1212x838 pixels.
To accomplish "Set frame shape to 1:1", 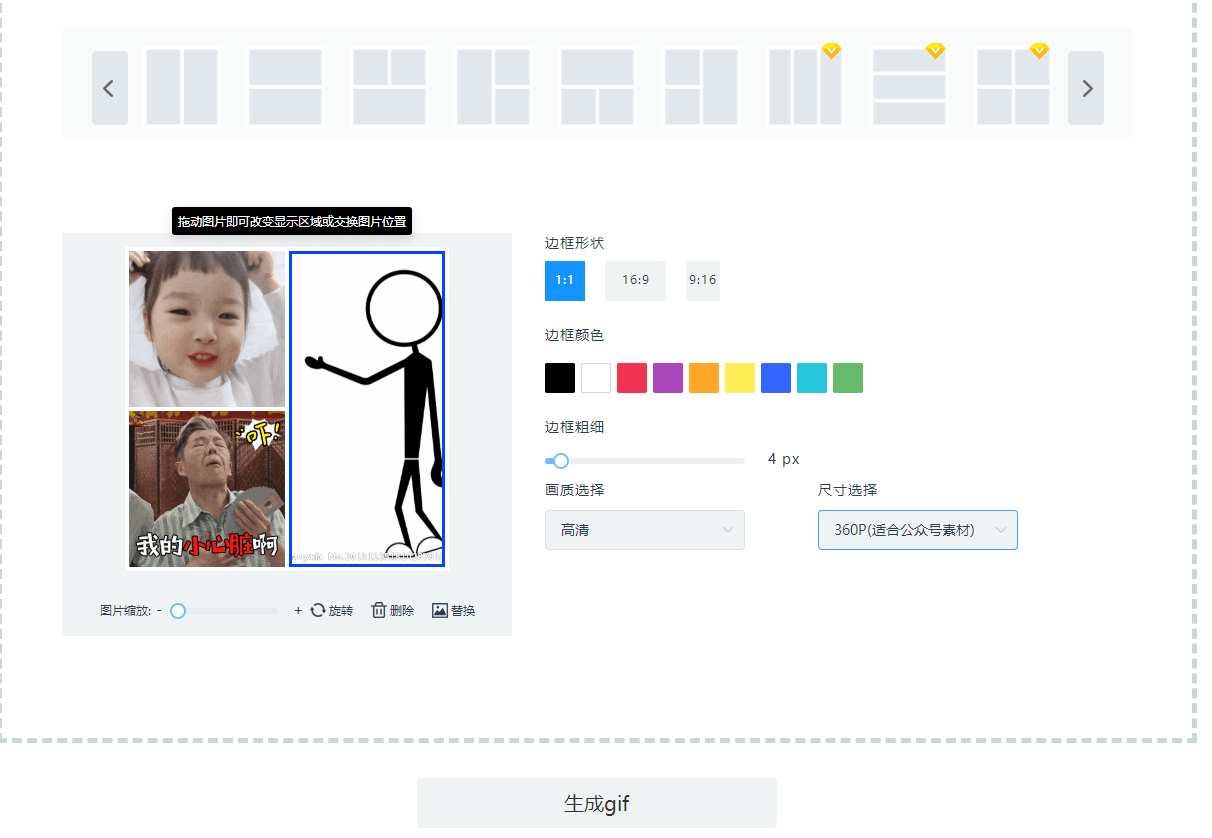I will (565, 280).
